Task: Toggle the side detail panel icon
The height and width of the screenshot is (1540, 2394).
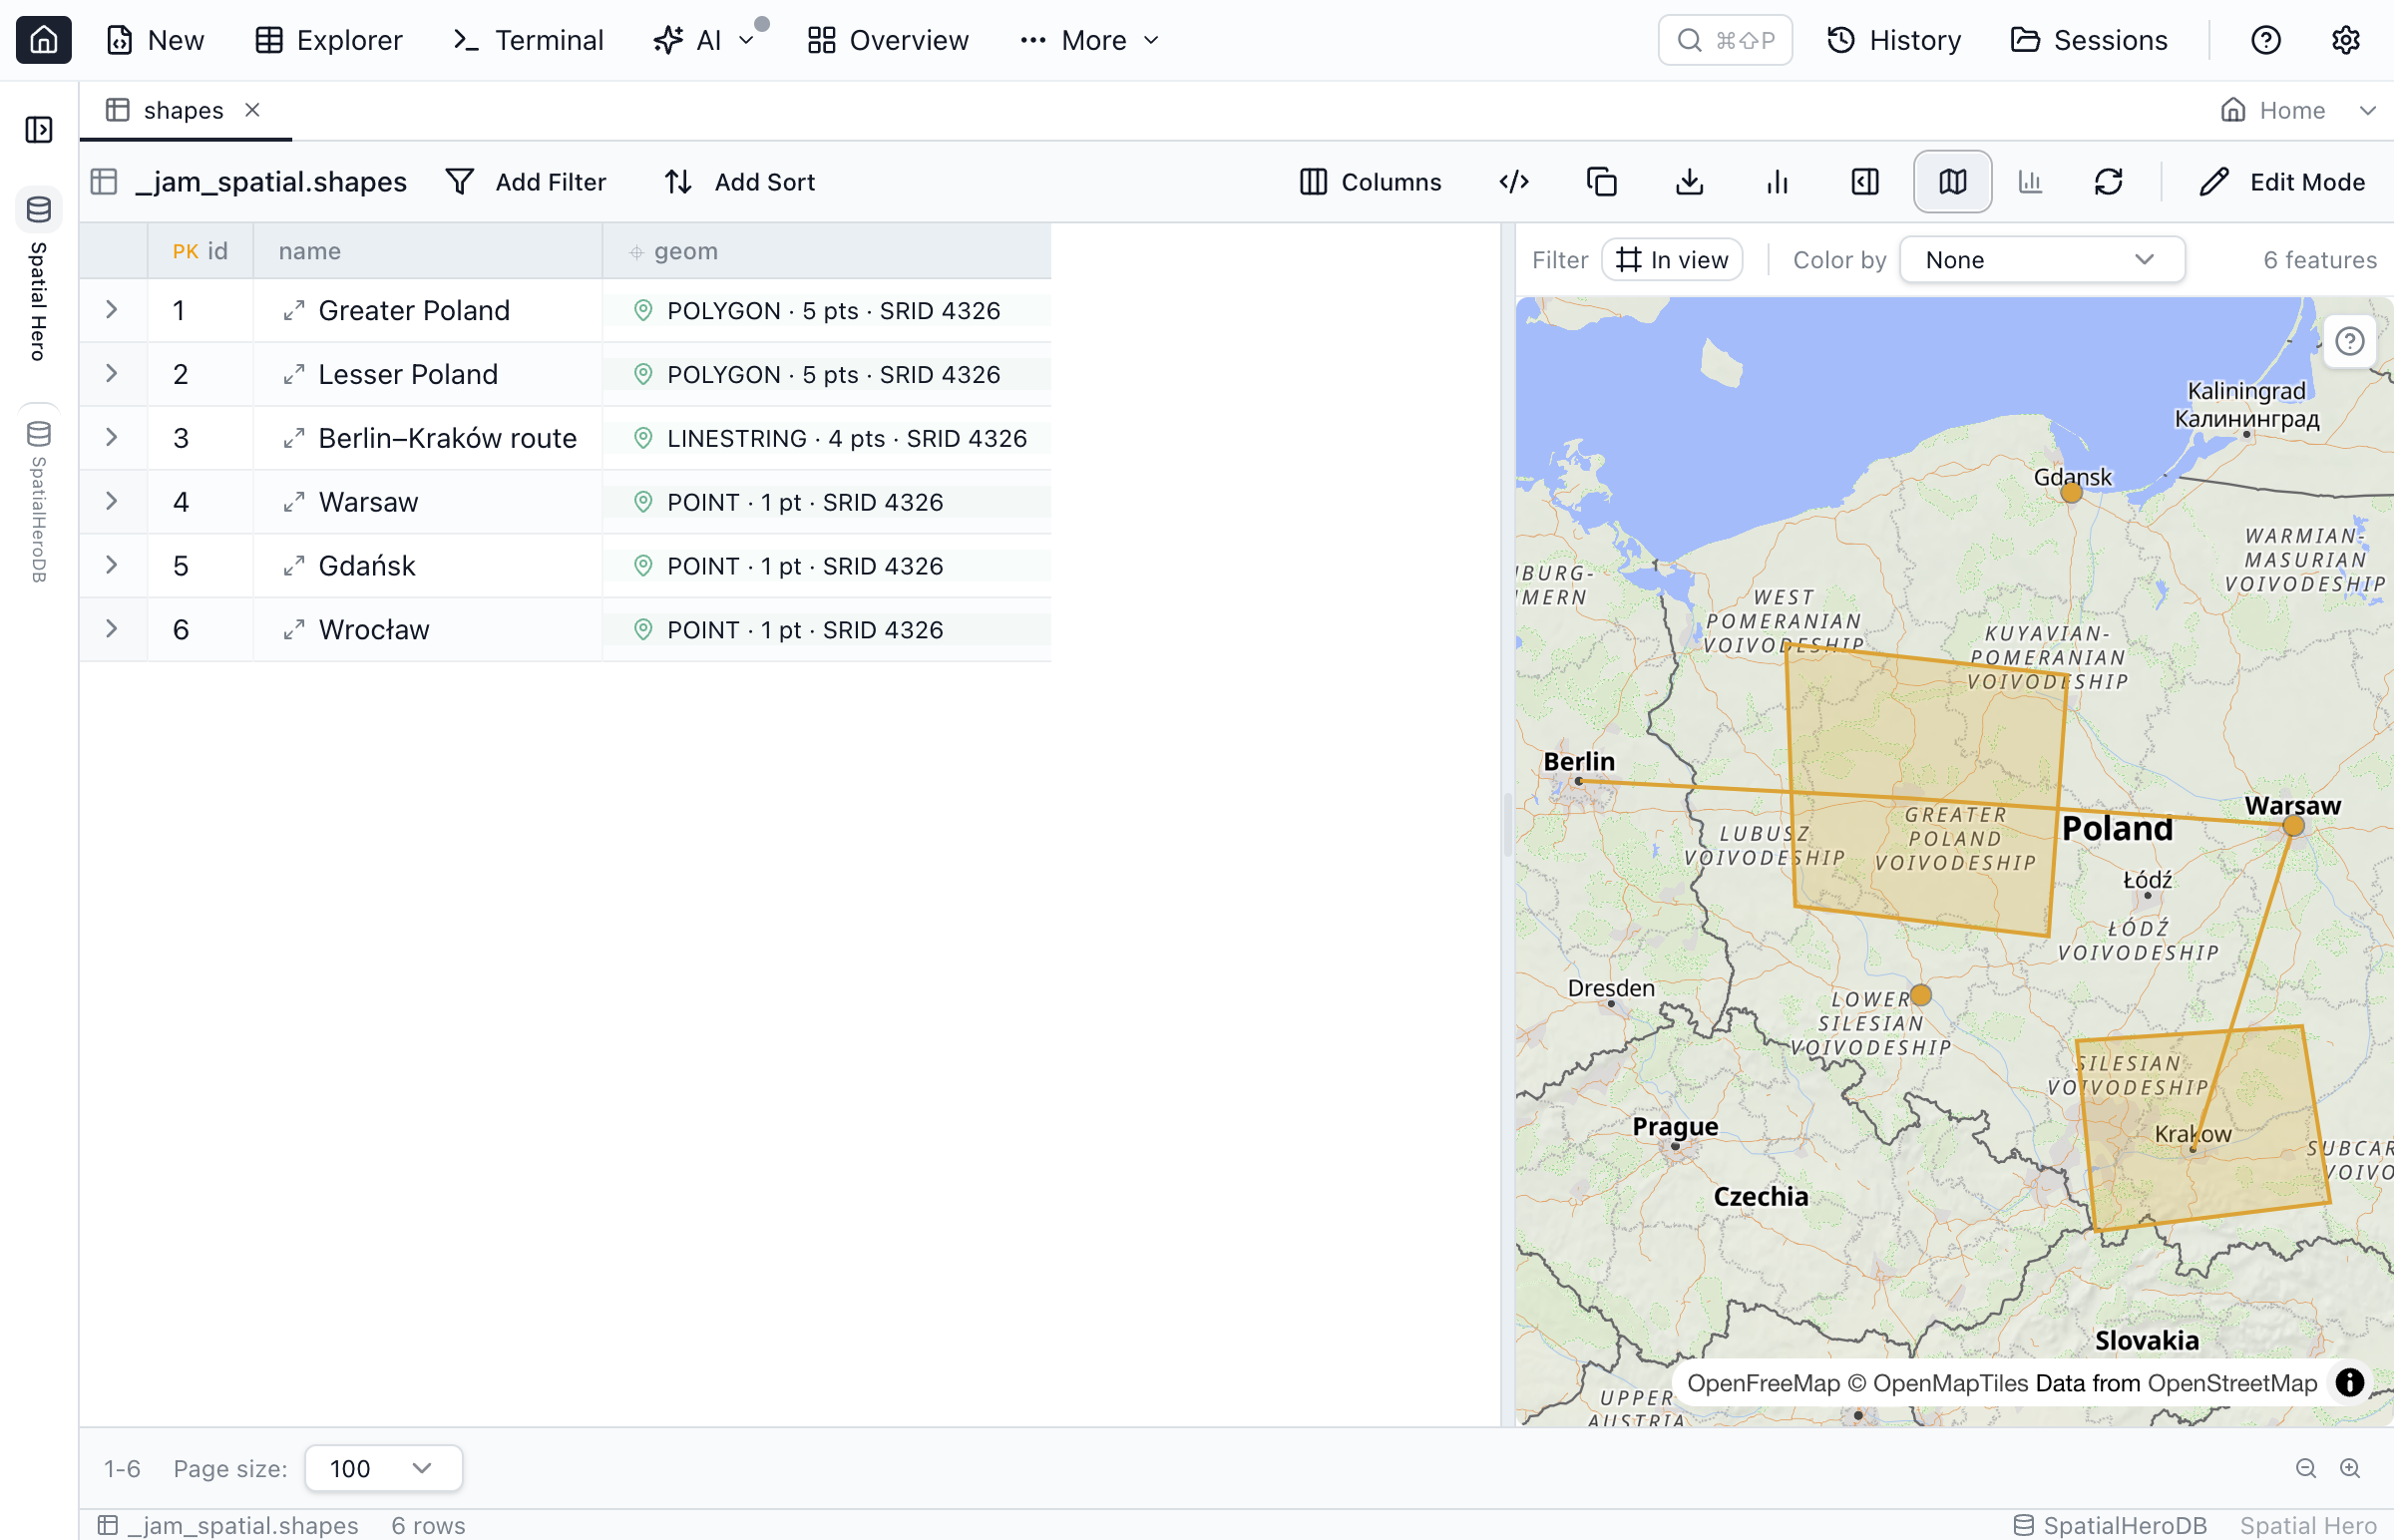Action: click(1865, 181)
